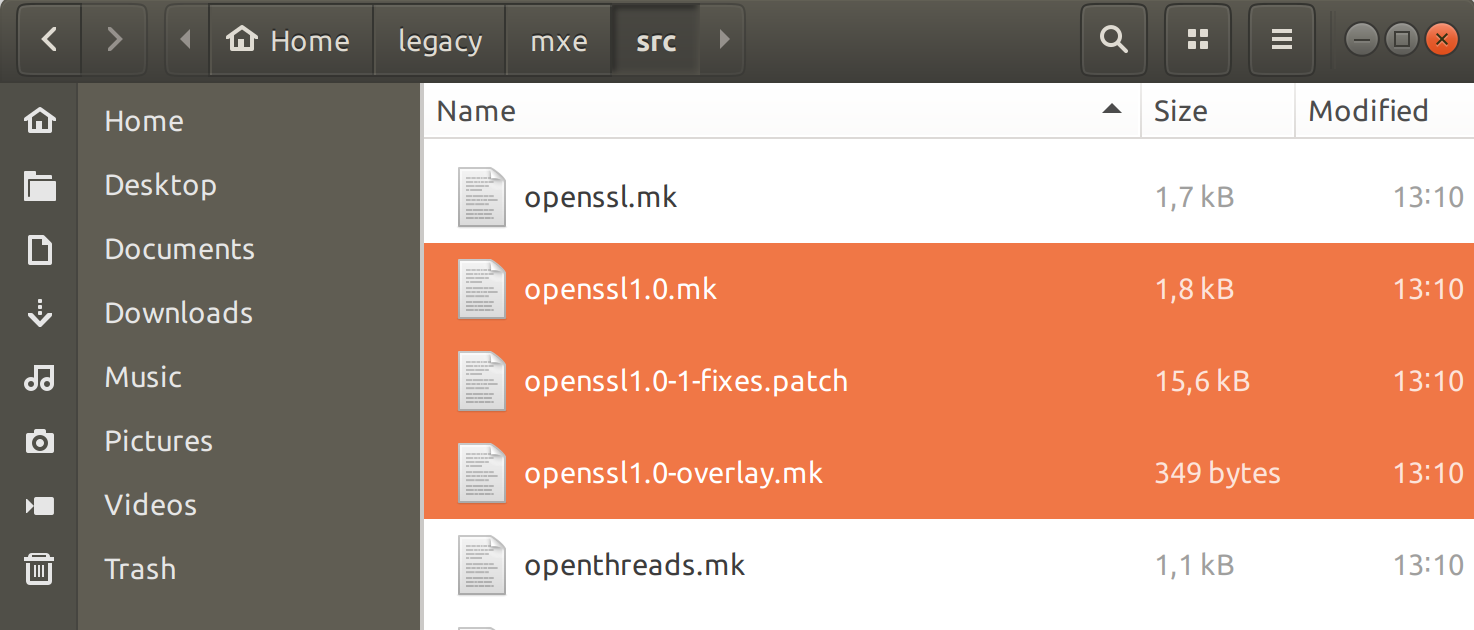Go forward with the right arrow button
Image resolution: width=1474 pixels, height=630 pixels.
(115, 40)
